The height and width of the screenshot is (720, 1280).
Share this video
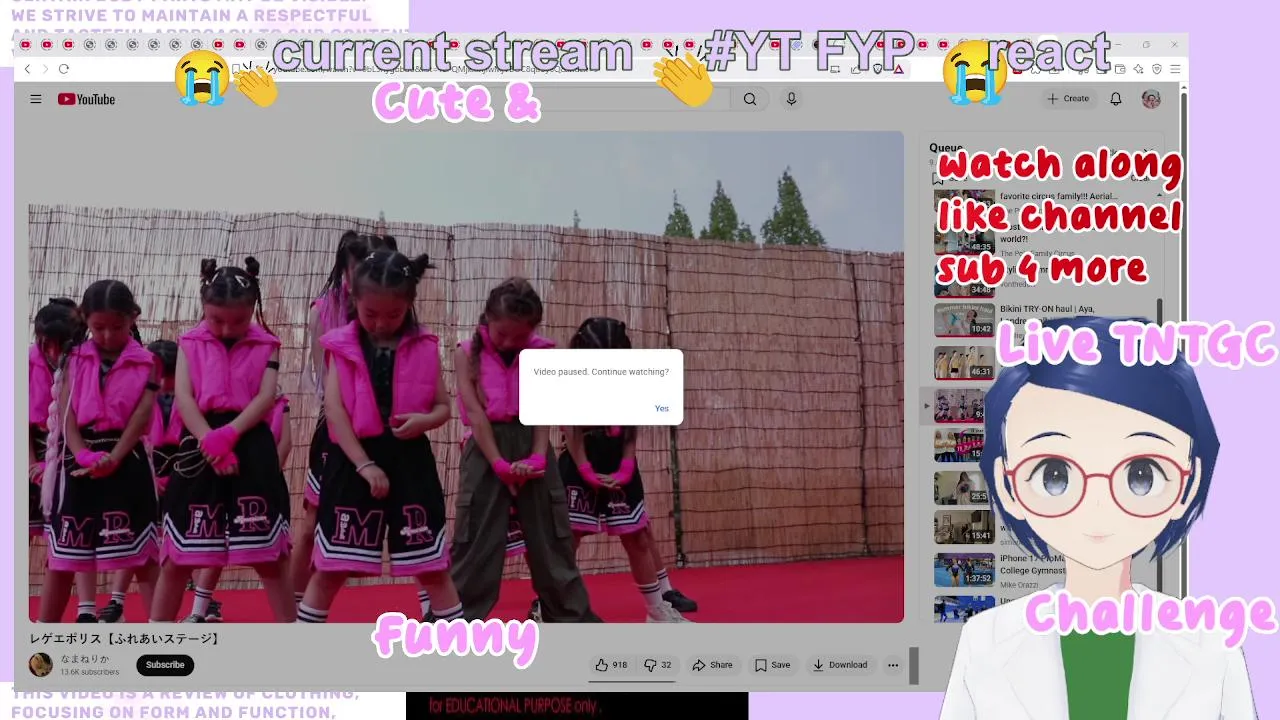[x=713, y=665]
